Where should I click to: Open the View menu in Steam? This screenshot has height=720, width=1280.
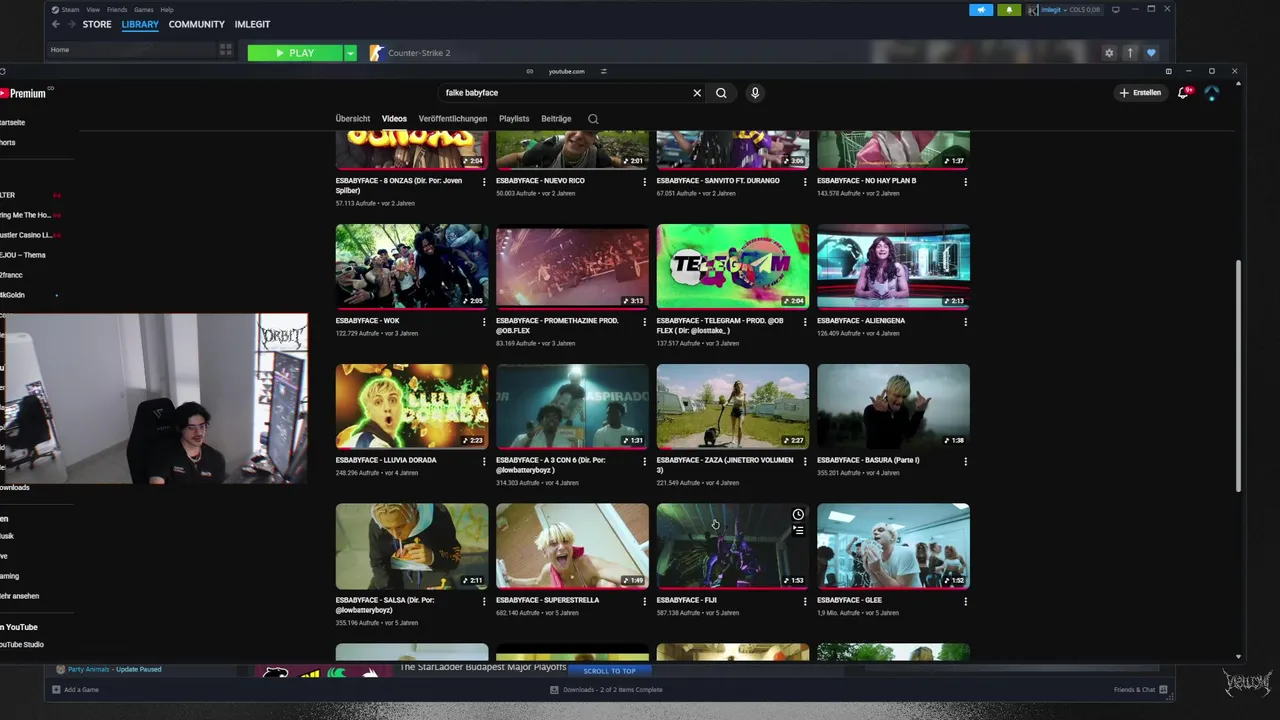pos(93,10)
